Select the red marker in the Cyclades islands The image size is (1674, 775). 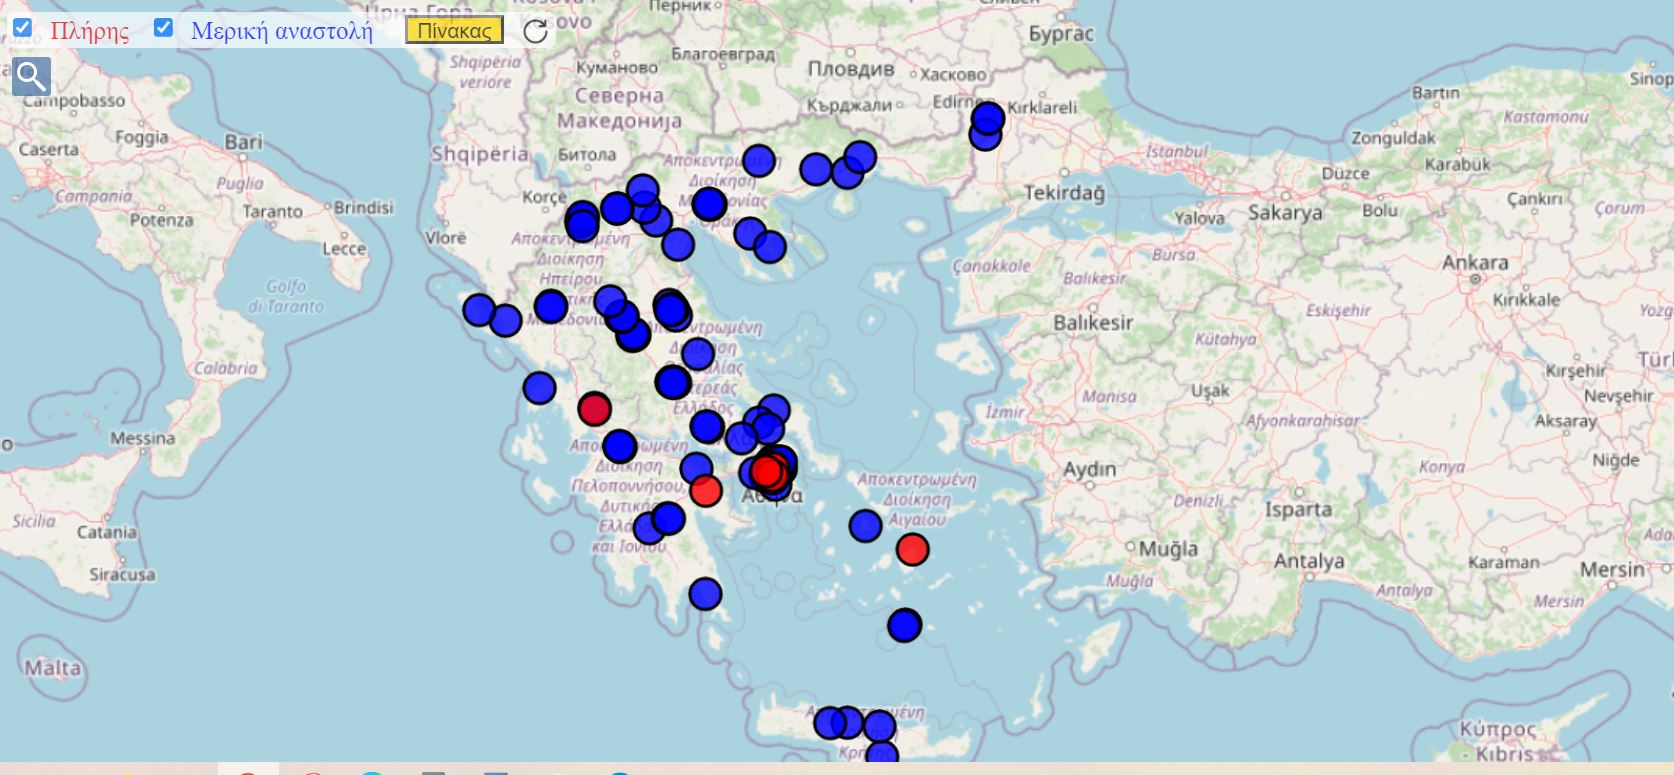(x=912, y=549)
